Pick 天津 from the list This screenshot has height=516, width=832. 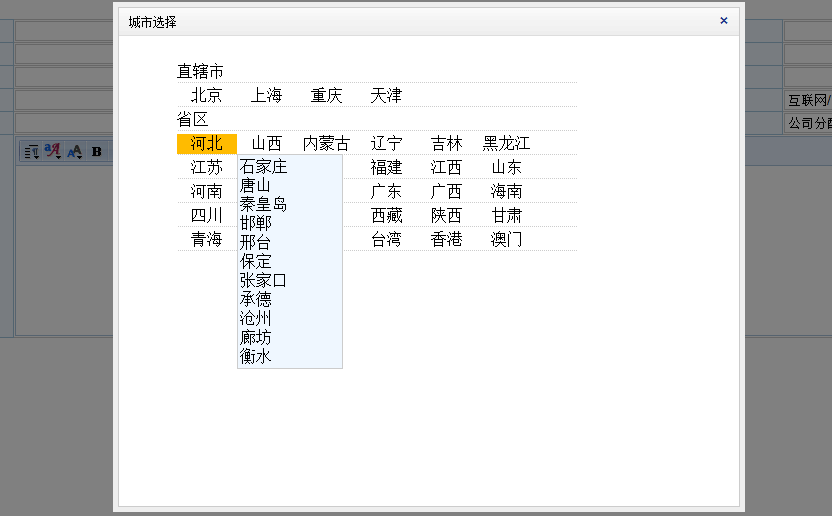pyautogui.click(x=387, y=96)
